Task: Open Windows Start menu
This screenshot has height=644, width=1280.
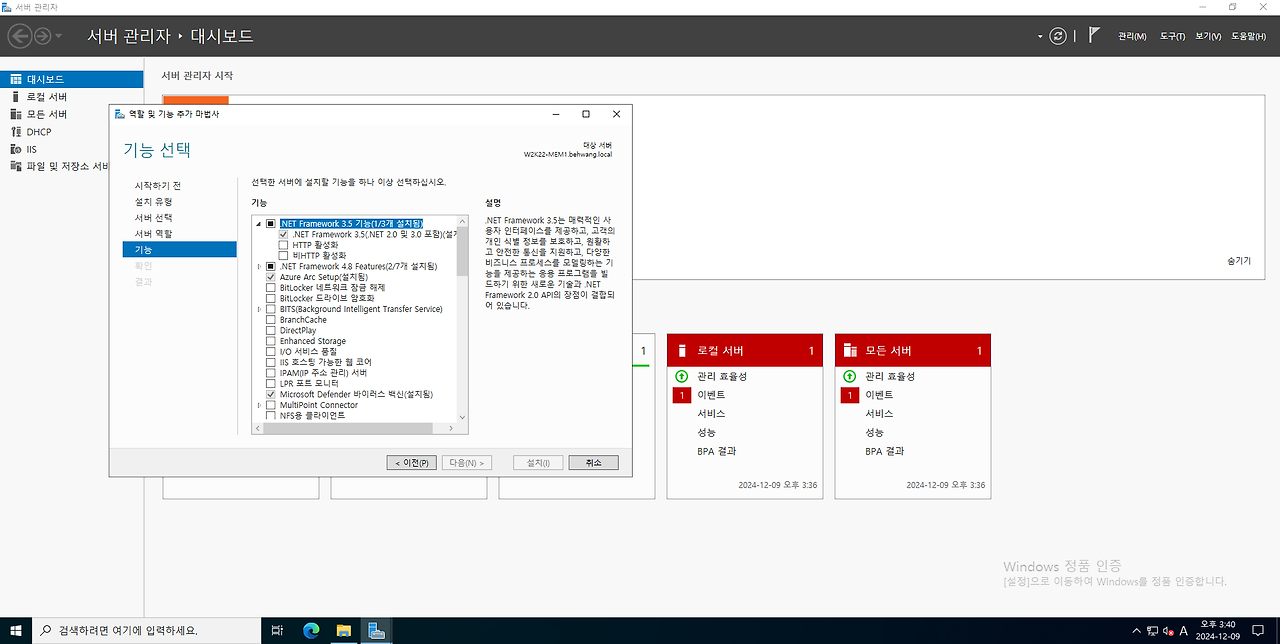Action: pos(15,630)
